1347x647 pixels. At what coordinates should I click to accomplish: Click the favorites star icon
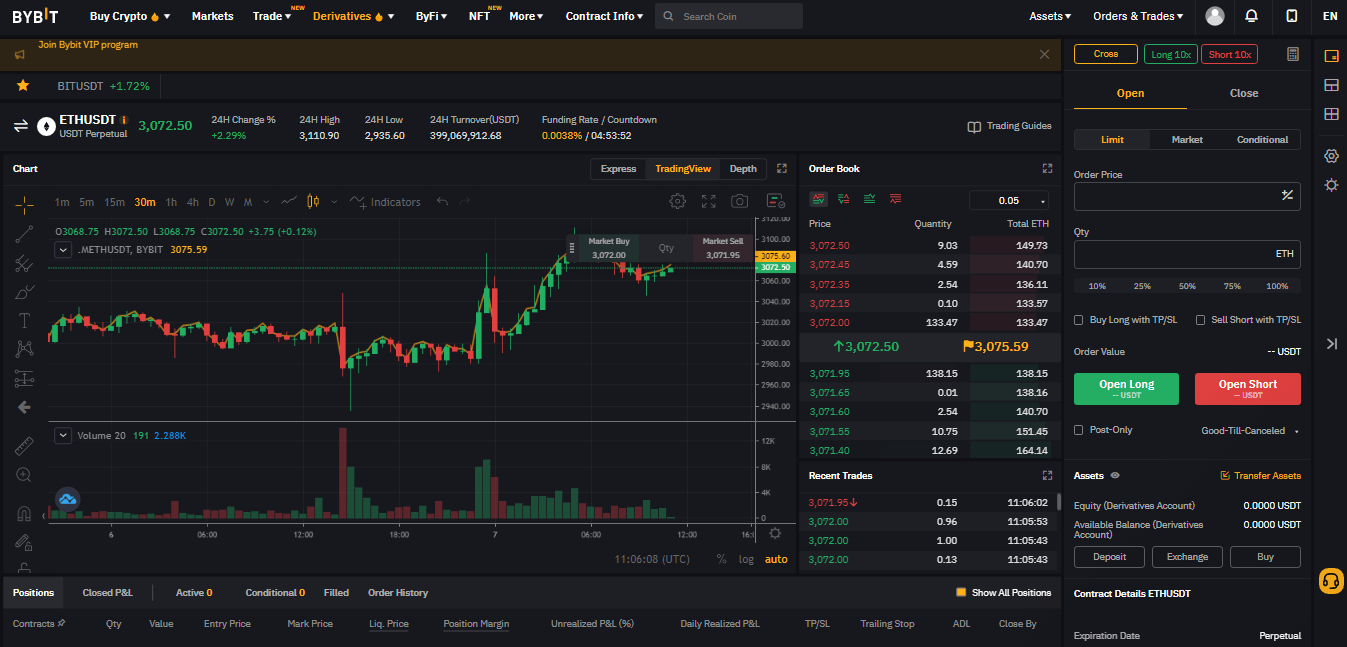(23, 86)
